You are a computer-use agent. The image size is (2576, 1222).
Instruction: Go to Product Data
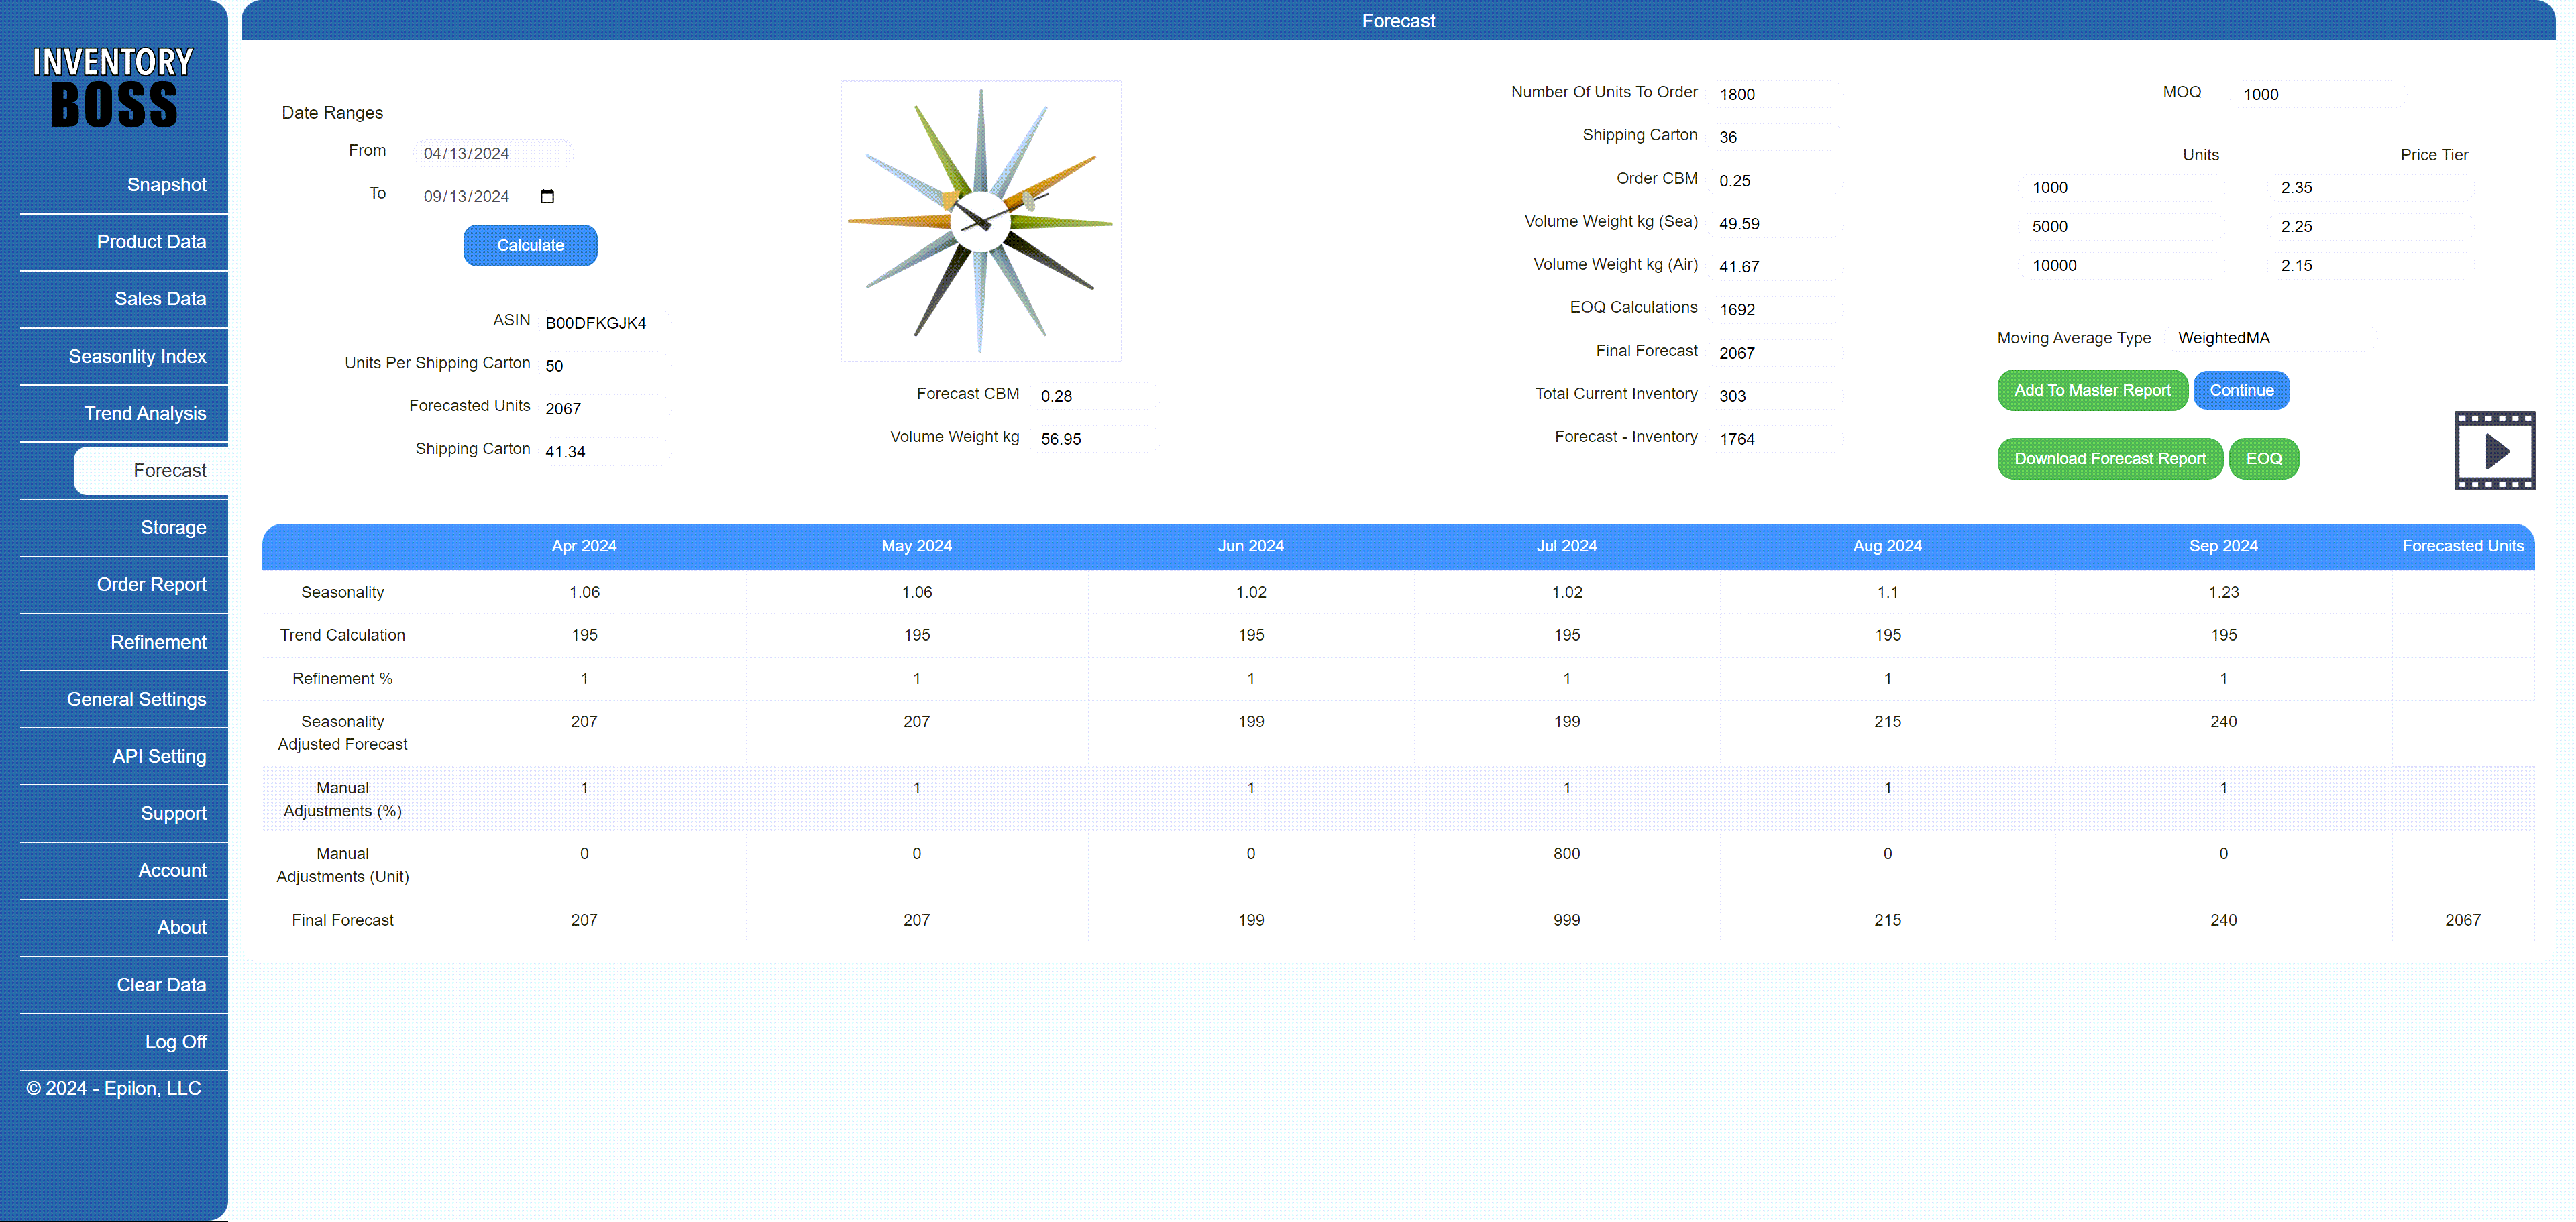pos(151,242)
